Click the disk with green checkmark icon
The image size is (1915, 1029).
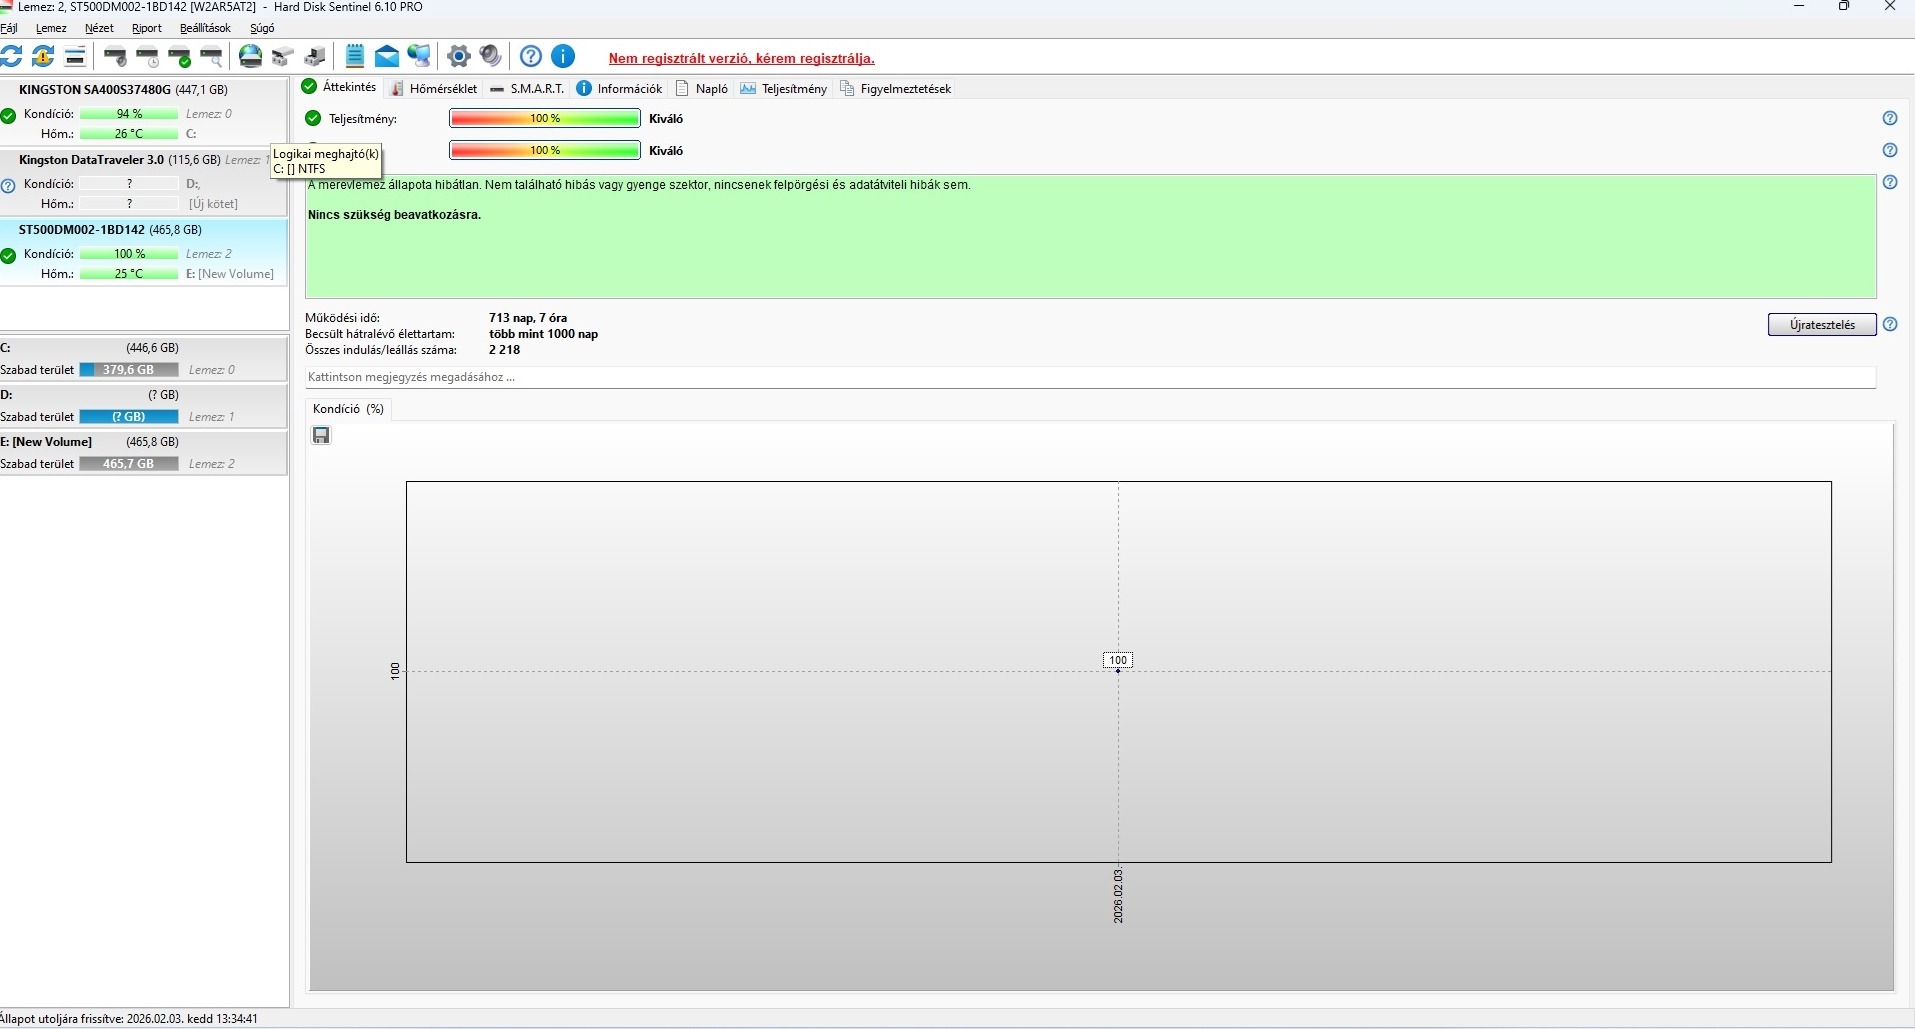[x=180, y=56]
